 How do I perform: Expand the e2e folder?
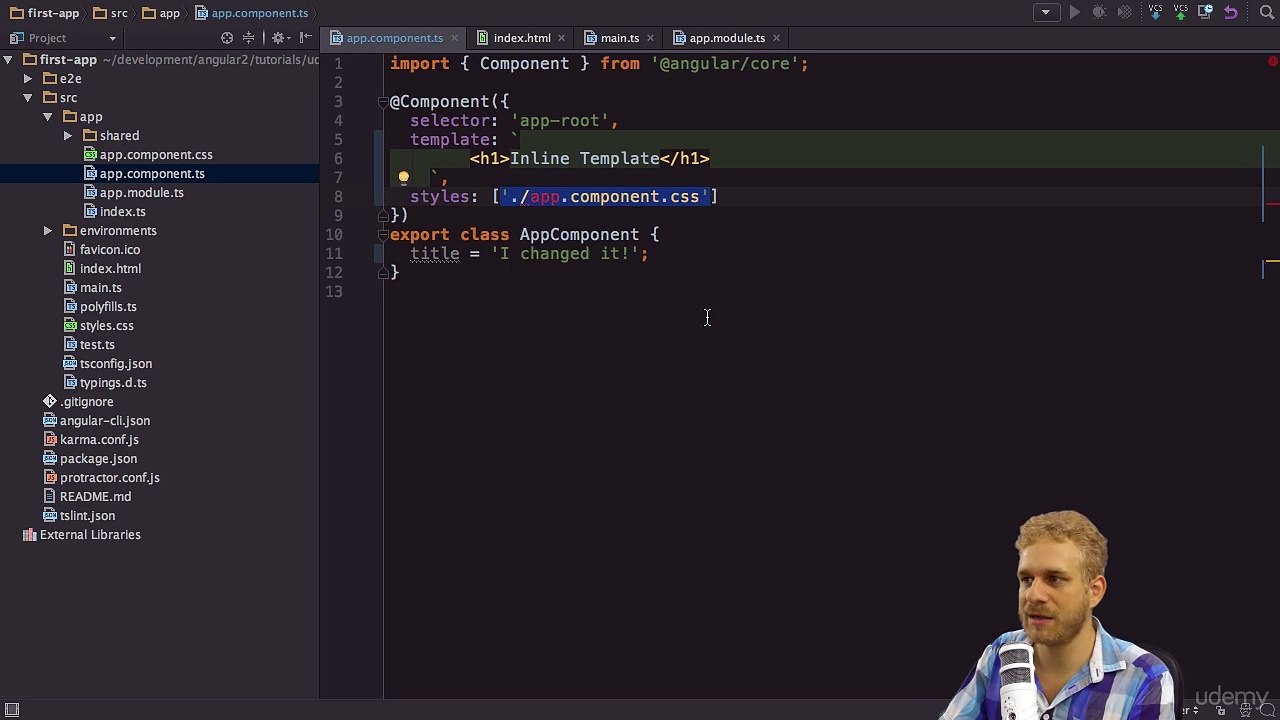[28, 79]
